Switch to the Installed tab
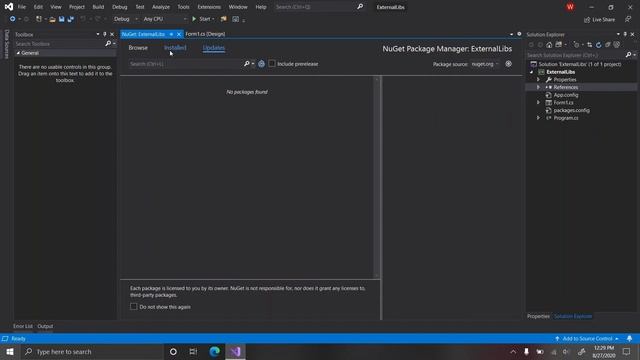This screenshot has height=360, width=640. tap(175, 48)
